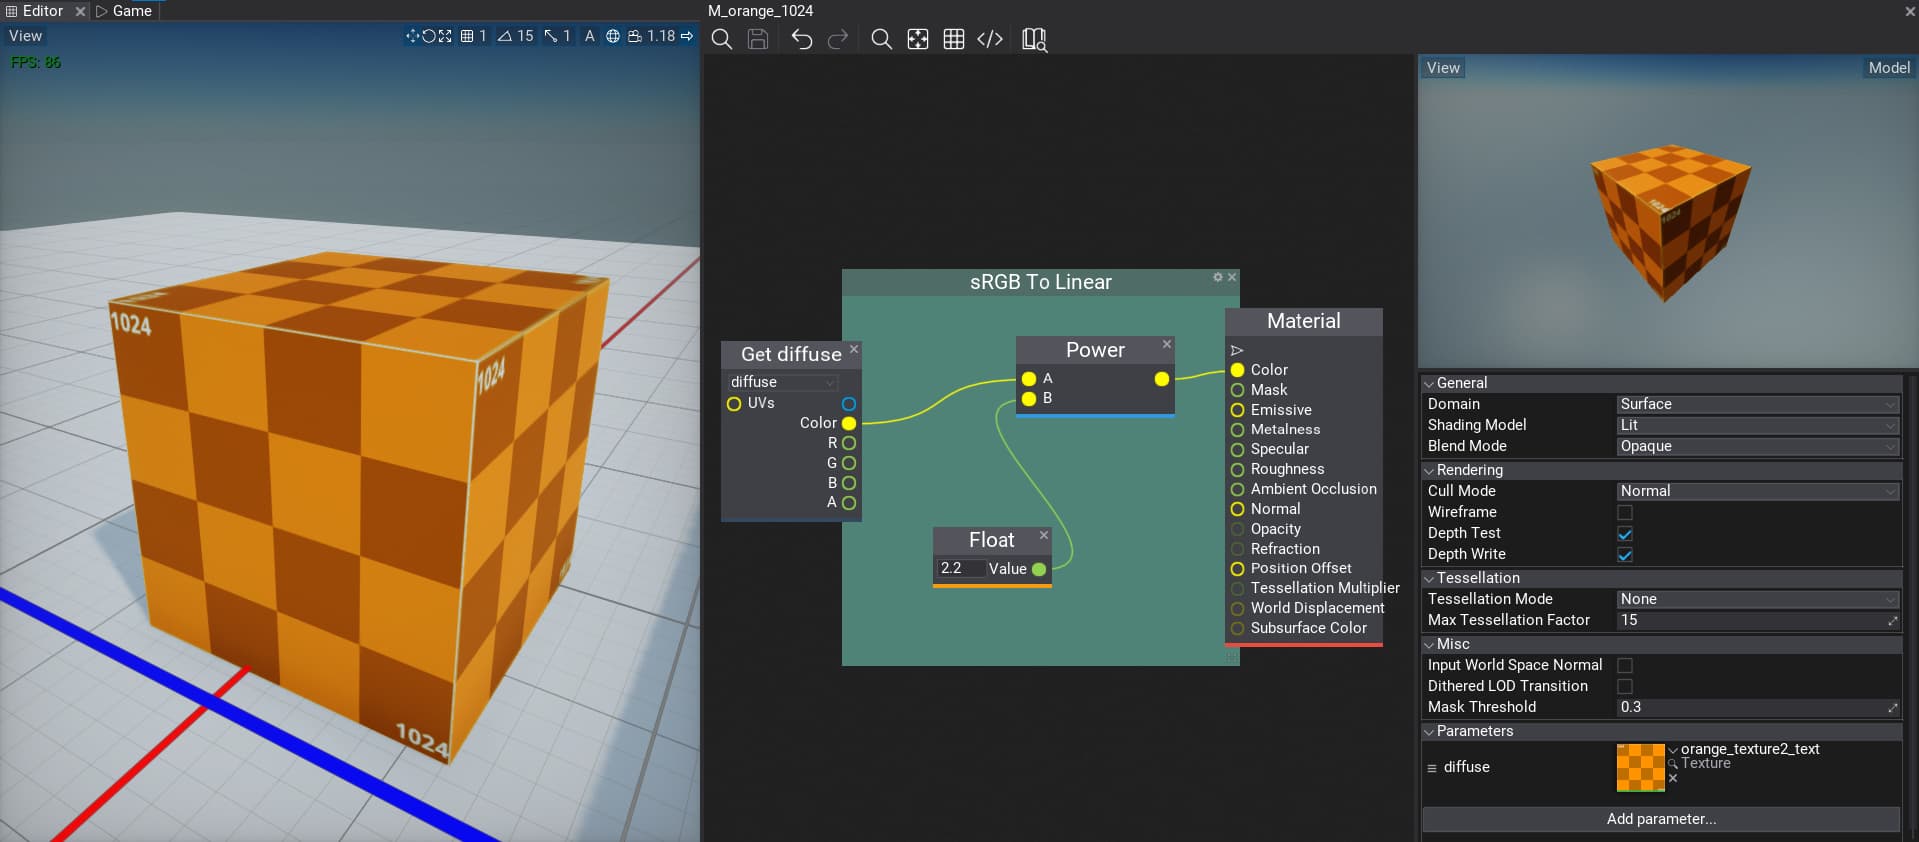Image resolution: width=1919 pixels, height=842 pixels.
Task: Click the world transform space globe icon
Action: pos(612,36)
